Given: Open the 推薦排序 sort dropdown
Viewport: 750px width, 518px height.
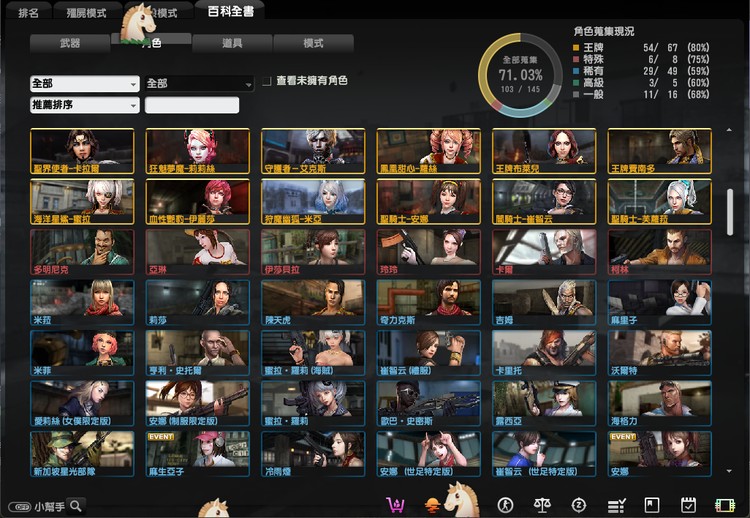Looking at the screenshot, I should (x=84, y=105).
